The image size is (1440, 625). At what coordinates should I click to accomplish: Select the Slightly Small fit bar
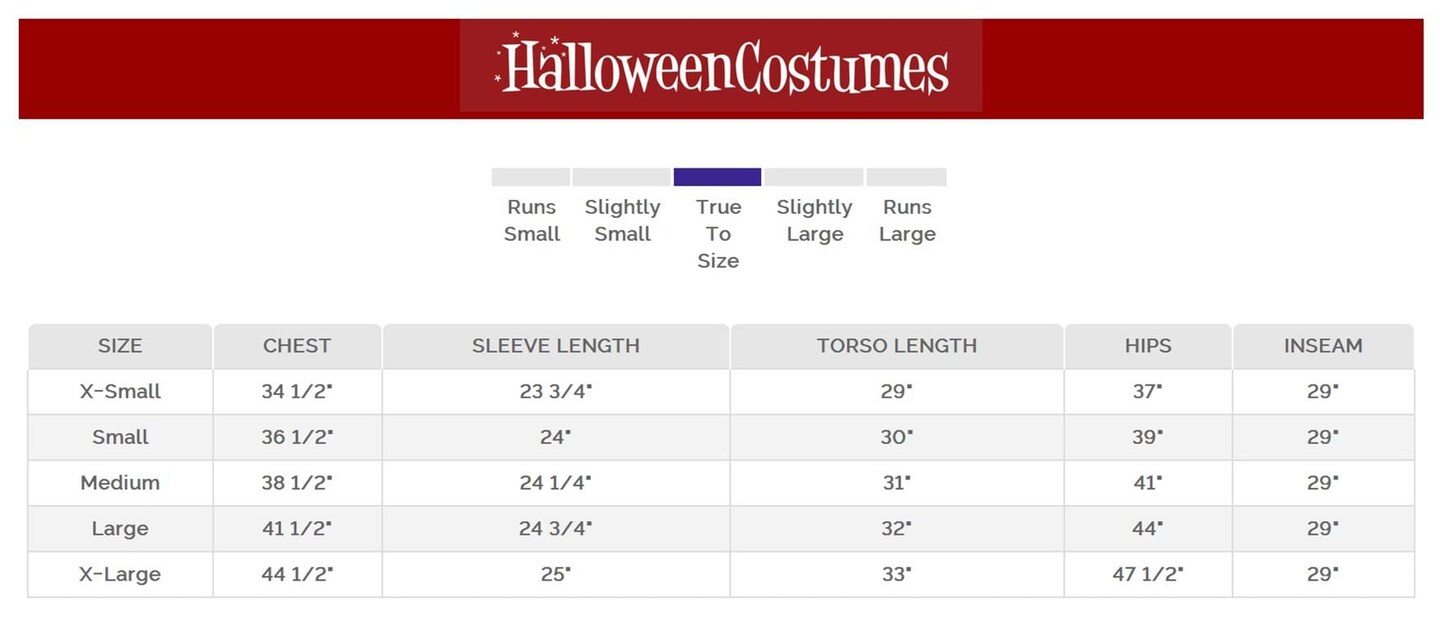pos(621,177)
